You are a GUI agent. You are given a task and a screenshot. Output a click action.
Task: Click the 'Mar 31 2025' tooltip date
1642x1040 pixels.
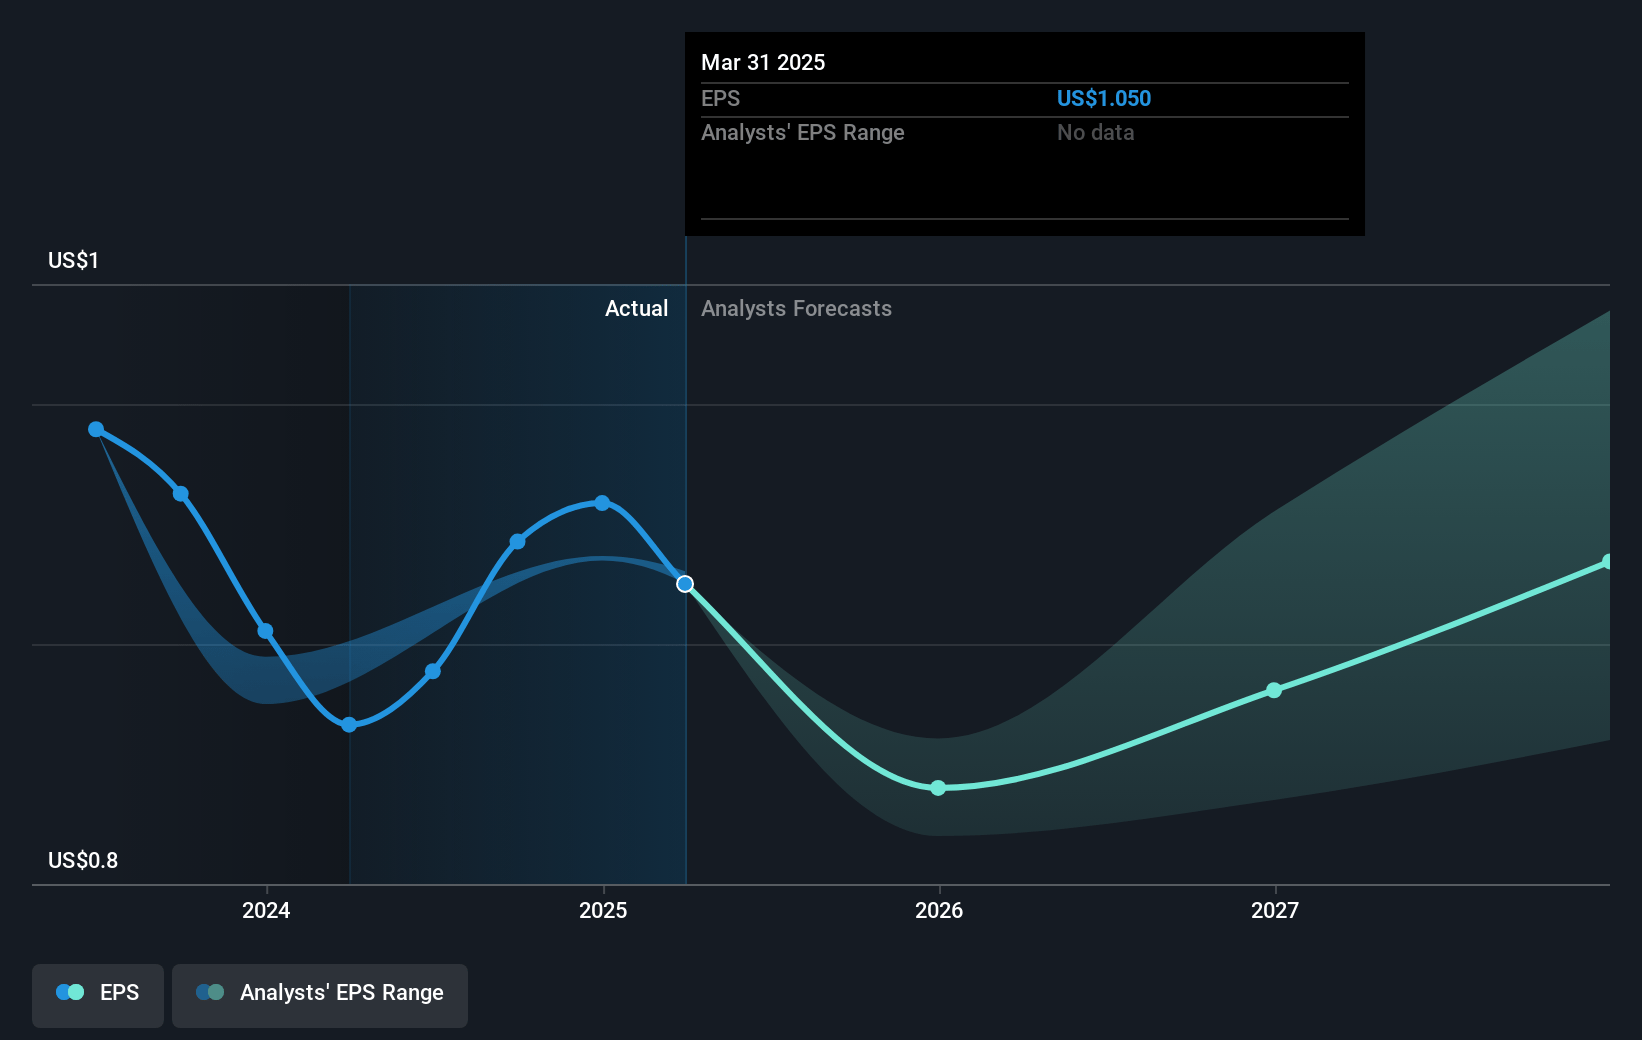763,62
